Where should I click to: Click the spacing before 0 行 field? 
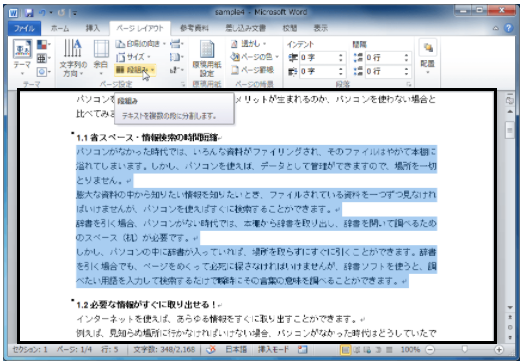pyautogui.click(x=384, y=58)
